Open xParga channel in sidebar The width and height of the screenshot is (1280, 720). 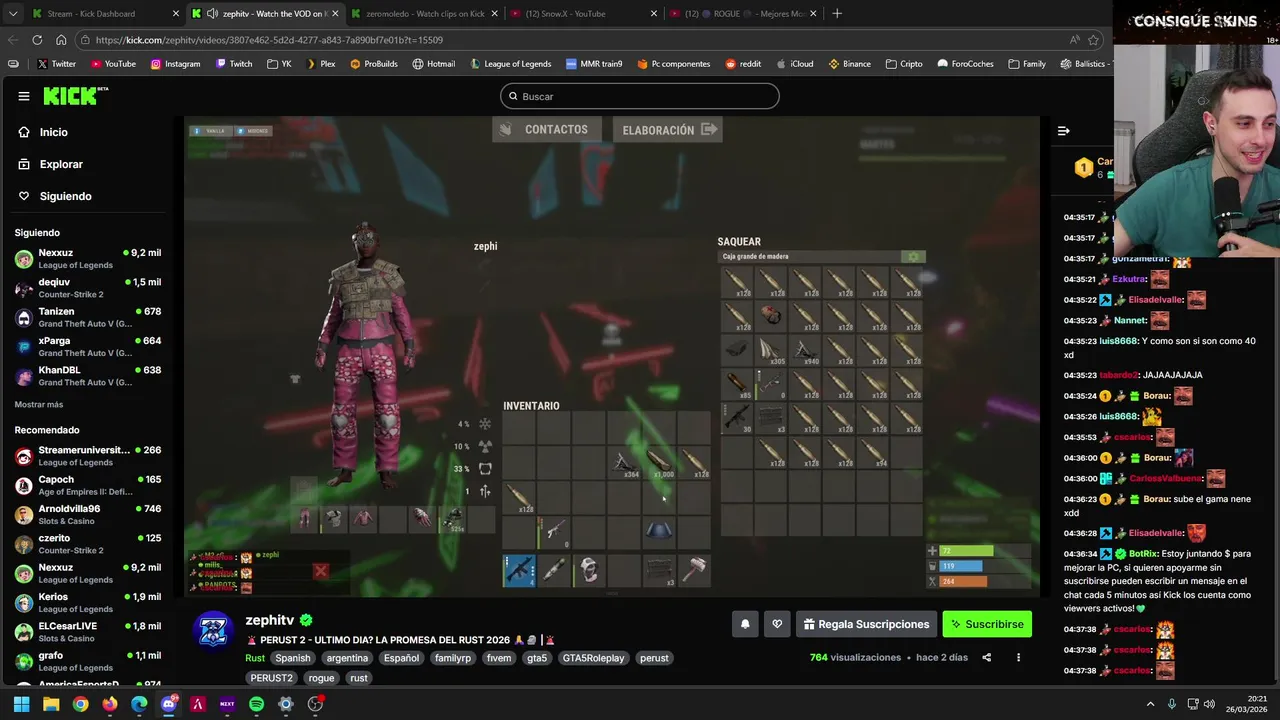88,346
